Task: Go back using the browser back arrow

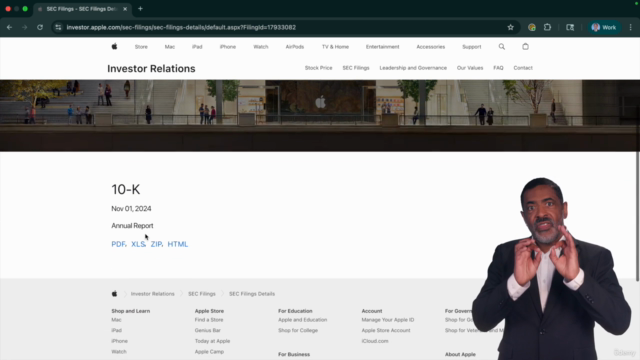Action: [x=9, y=27]
